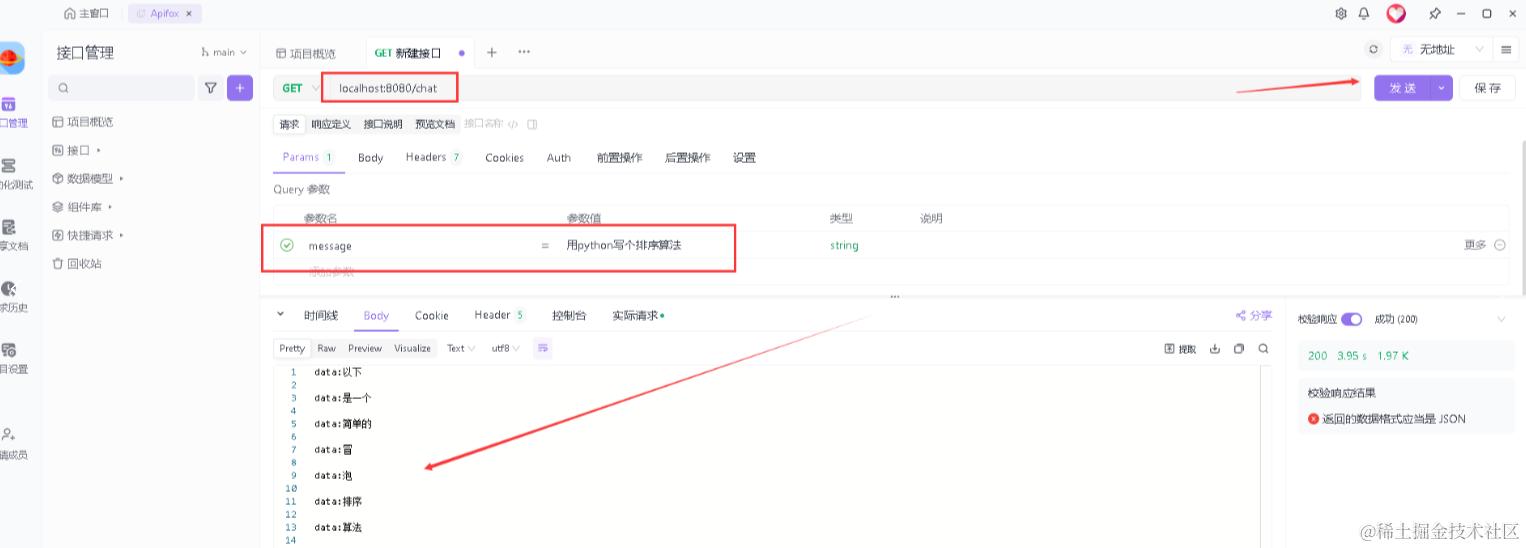Screen dimensions: 1526x548
Task: Click the purple plus add button
Action: [x=240, y=88]
